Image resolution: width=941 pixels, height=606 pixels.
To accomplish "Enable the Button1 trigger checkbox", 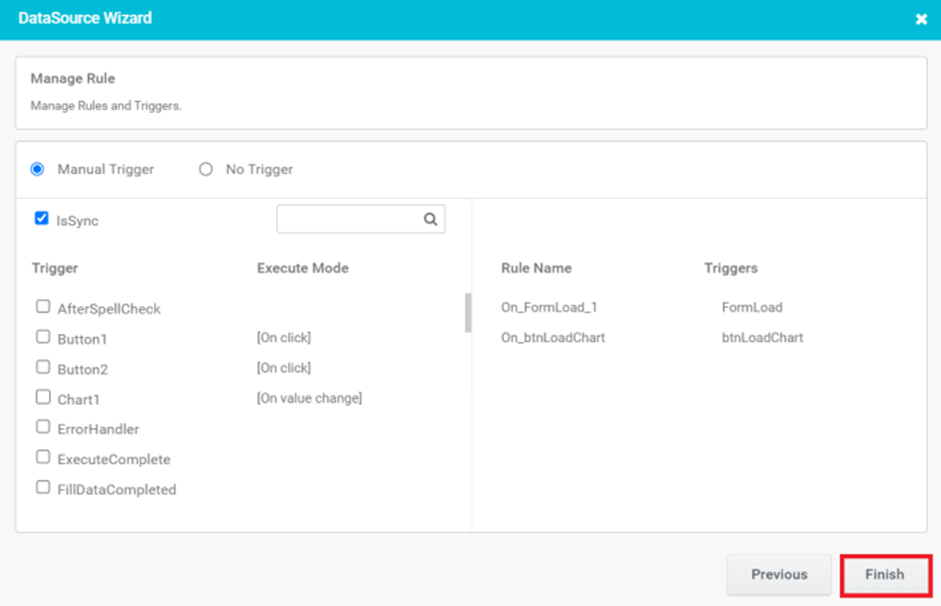I will point(43,337).
